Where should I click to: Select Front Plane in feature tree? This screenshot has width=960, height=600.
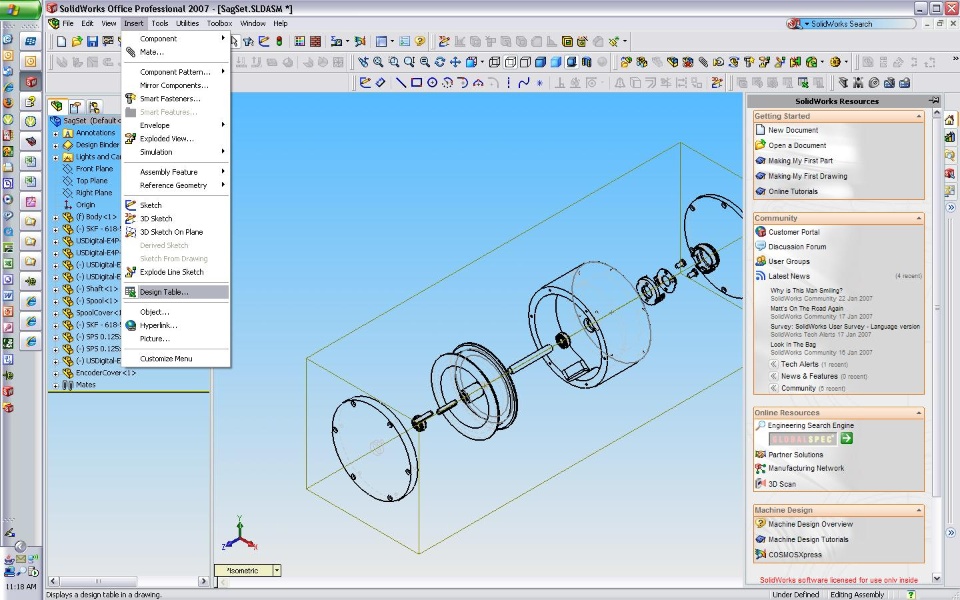click(x=94, y=169)
